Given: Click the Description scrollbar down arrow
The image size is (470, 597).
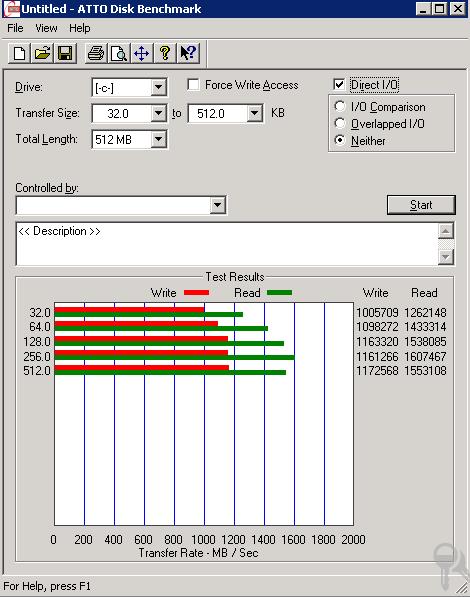Looking at the screenshot, I should click(446, 257).
